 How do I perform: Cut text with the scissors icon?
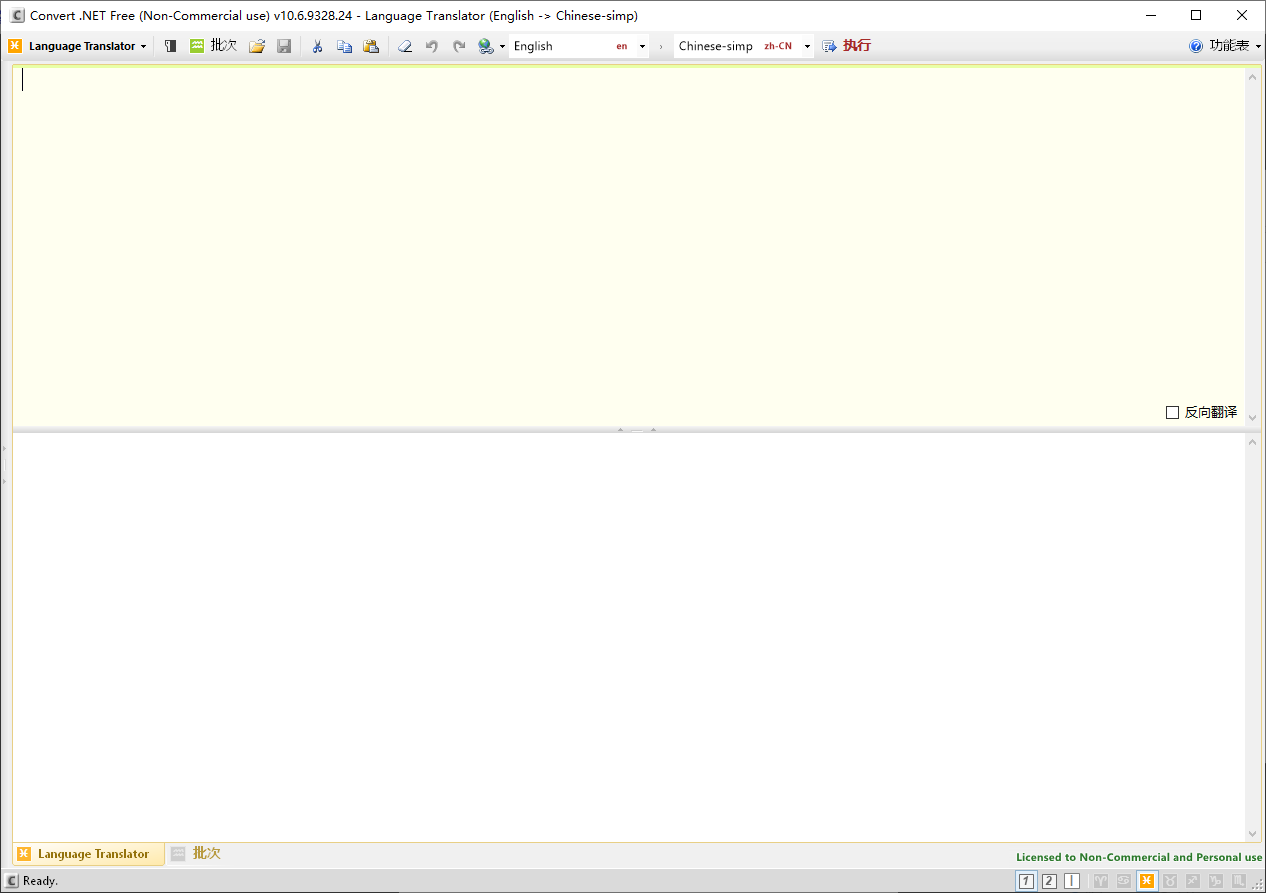pyautogui.click(x=317, y=46)
